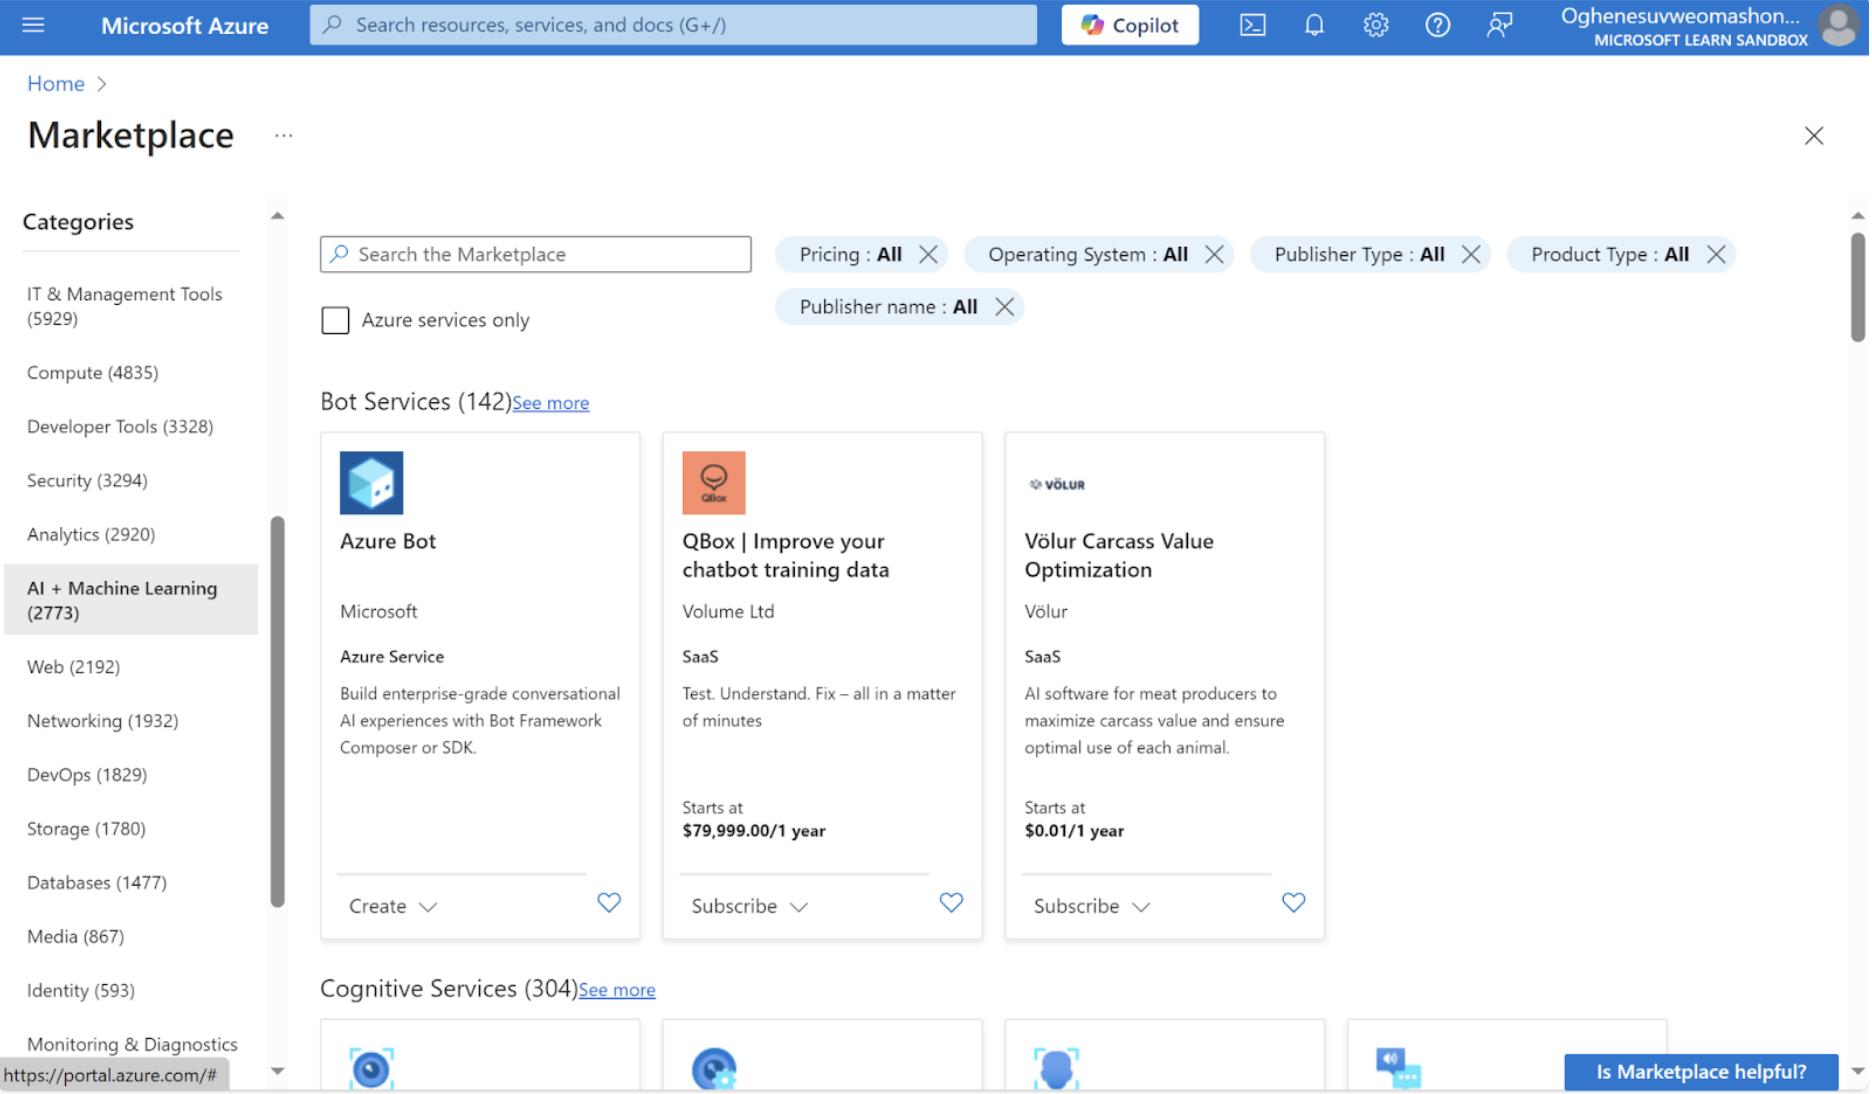Select the Web category

coord(131,668)
